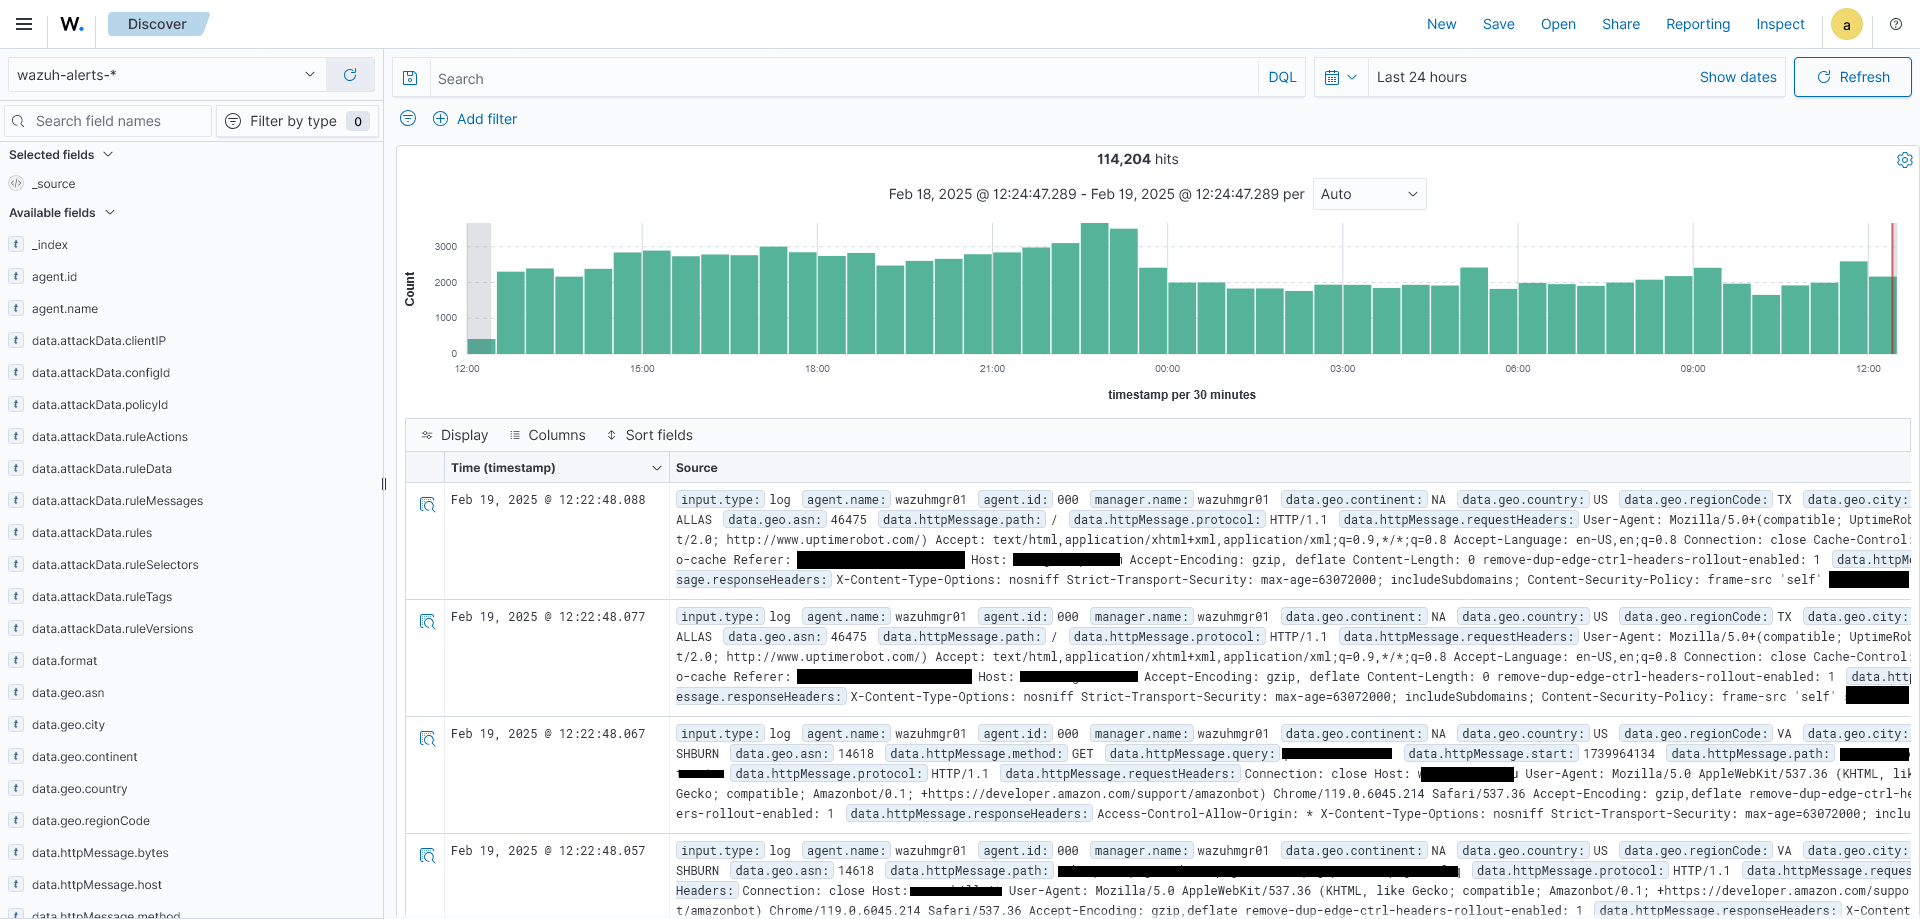Open Sort fields options

coord(649,435)
